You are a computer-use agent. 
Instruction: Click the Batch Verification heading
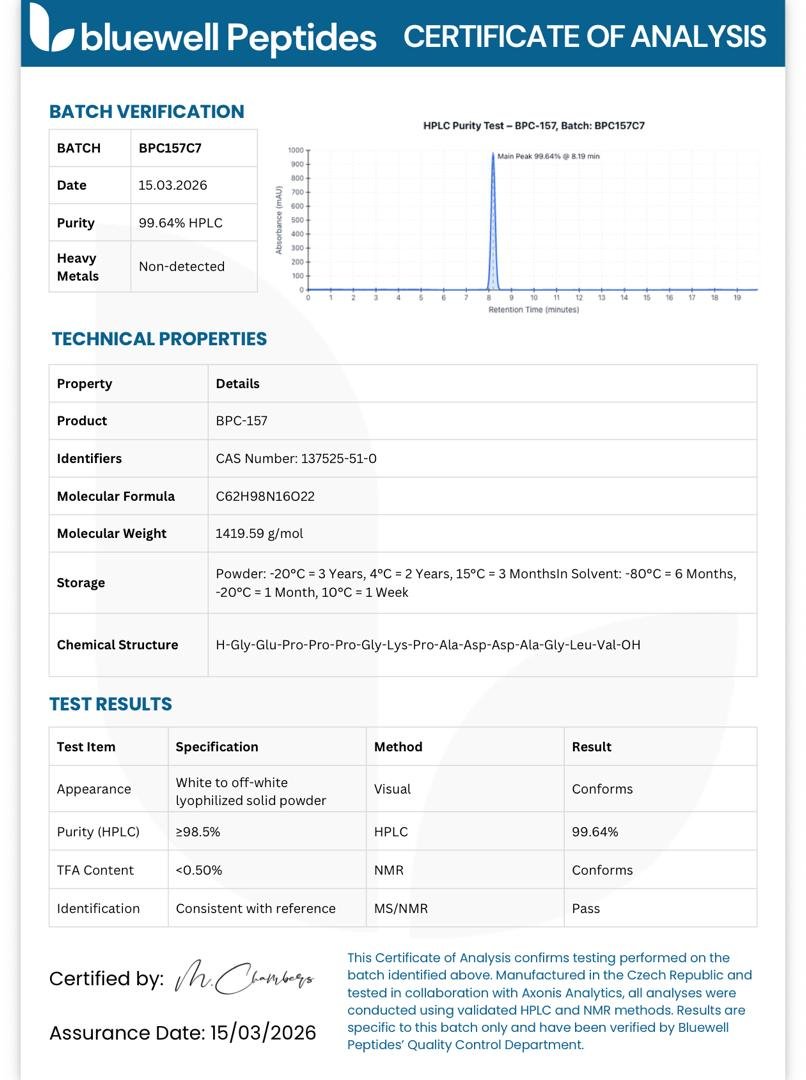click(147, 112)
